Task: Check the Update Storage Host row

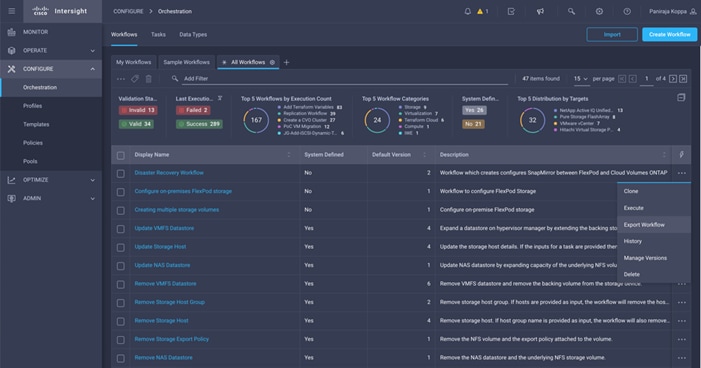Action: (121, 247)
